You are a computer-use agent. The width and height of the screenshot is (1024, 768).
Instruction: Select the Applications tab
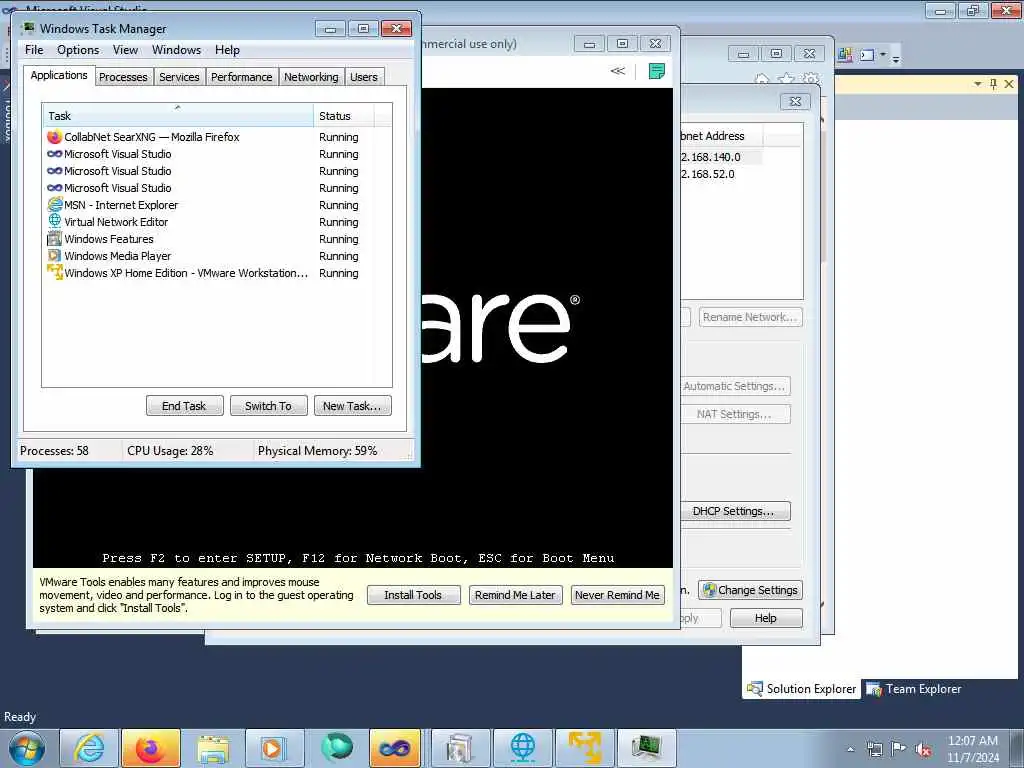coord(59,75)
